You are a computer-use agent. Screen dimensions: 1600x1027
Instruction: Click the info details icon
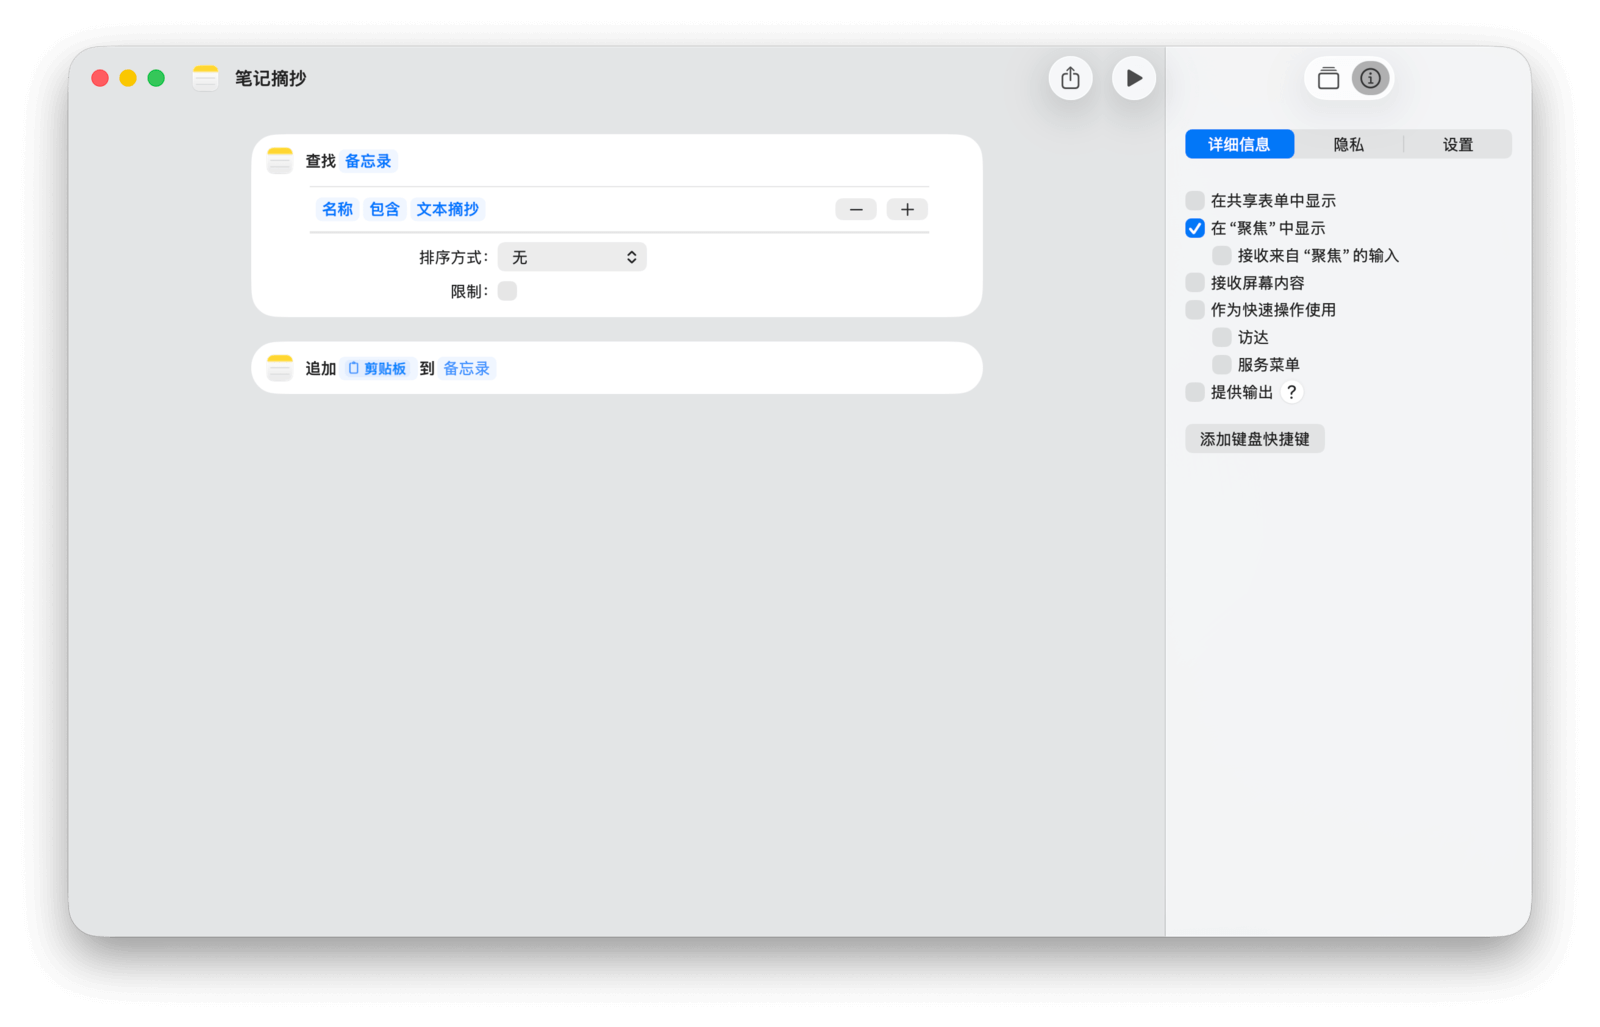click(x=1370, y=78)
